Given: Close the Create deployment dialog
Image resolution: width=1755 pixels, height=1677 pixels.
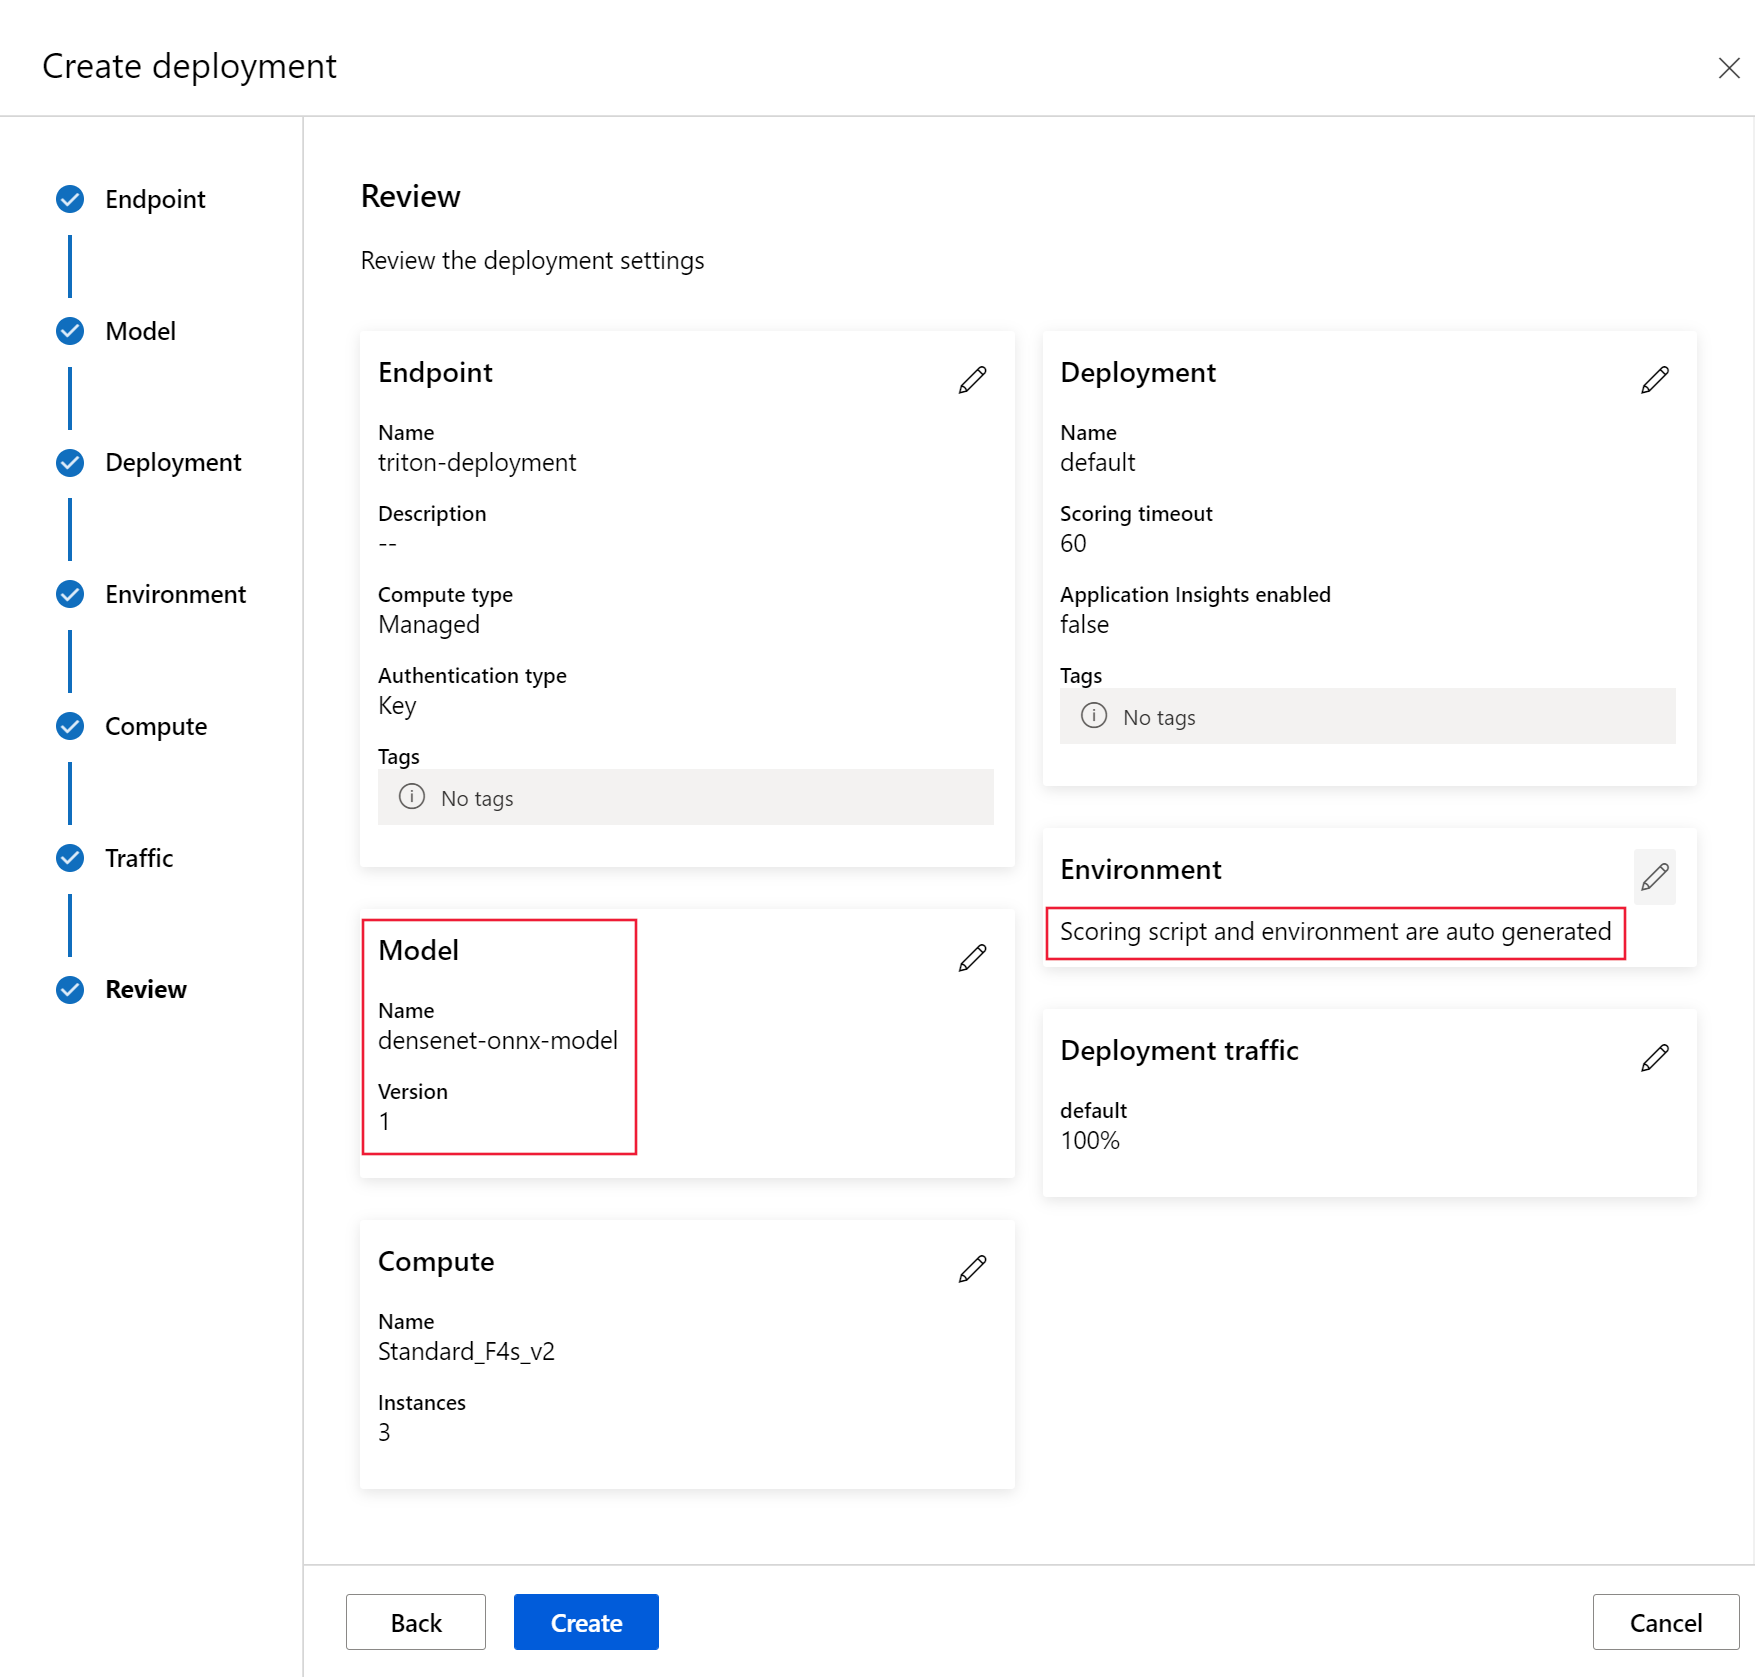Looking at the screenshot, I should pos(1728,68).
